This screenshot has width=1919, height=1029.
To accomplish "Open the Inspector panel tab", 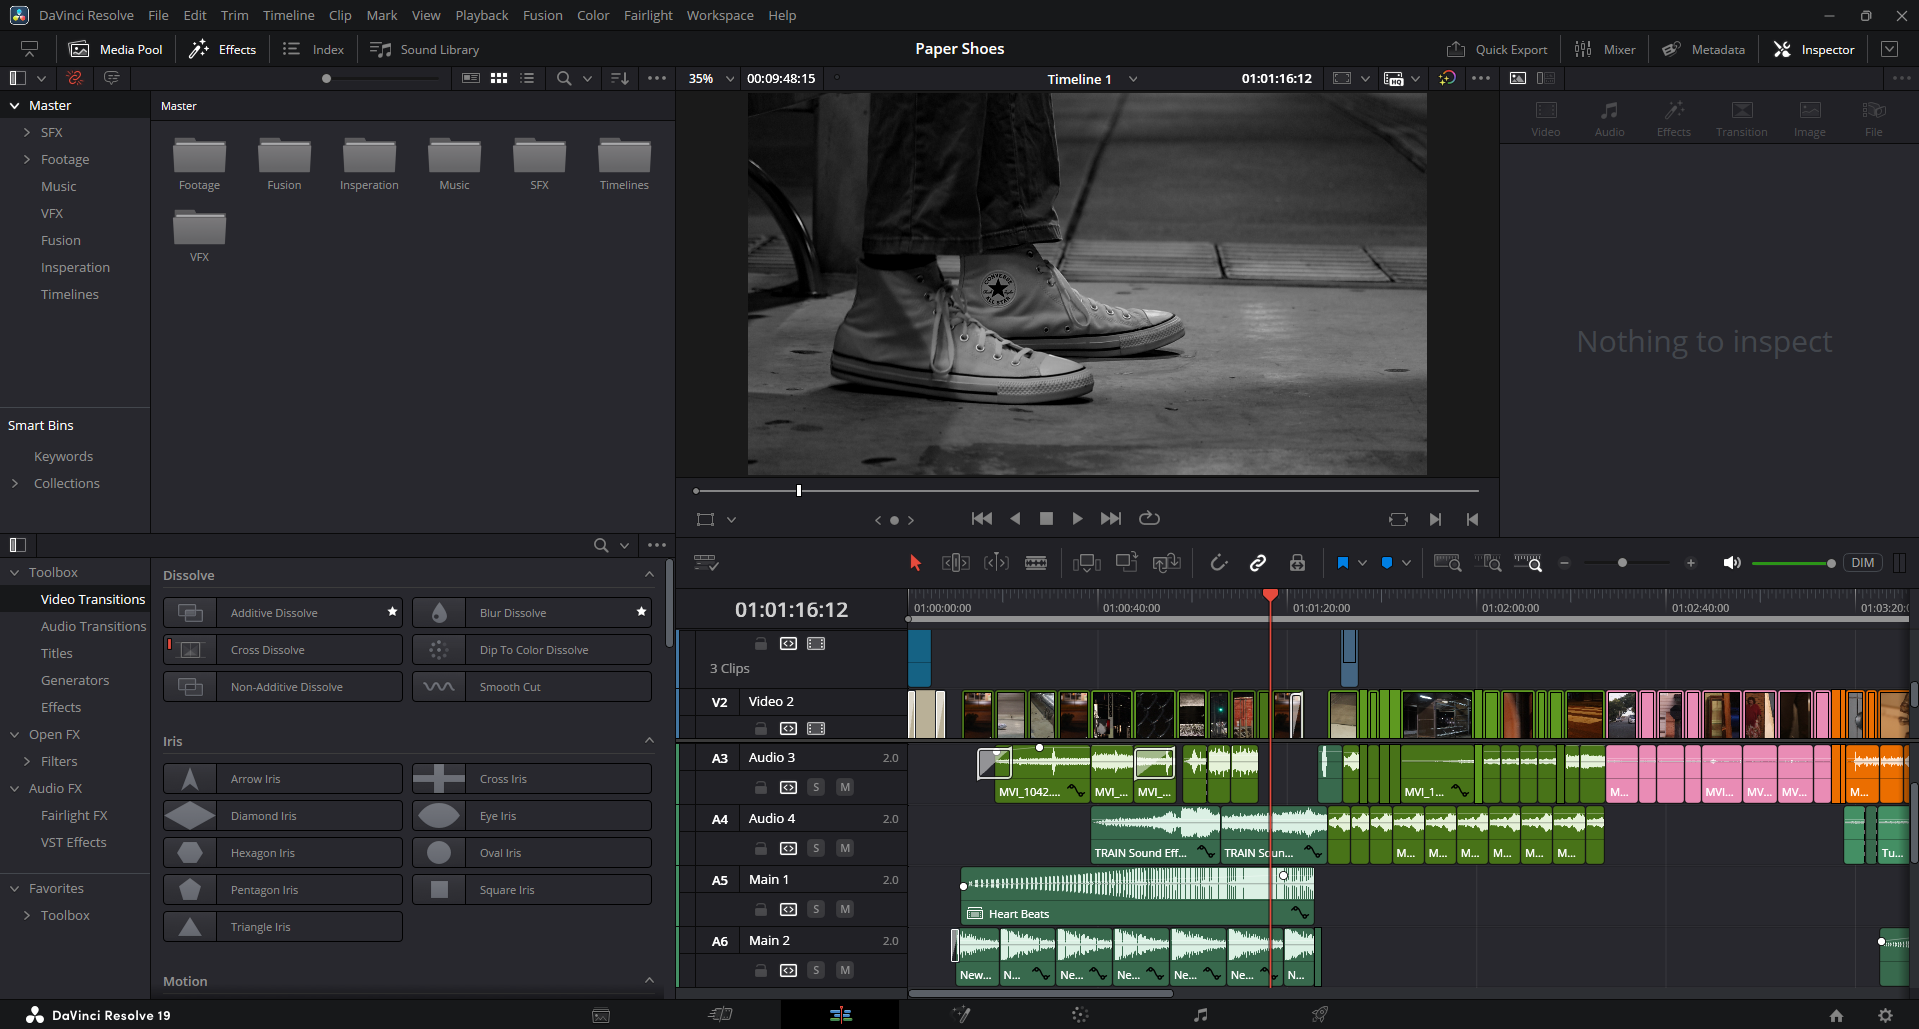I will (1814, 49).
